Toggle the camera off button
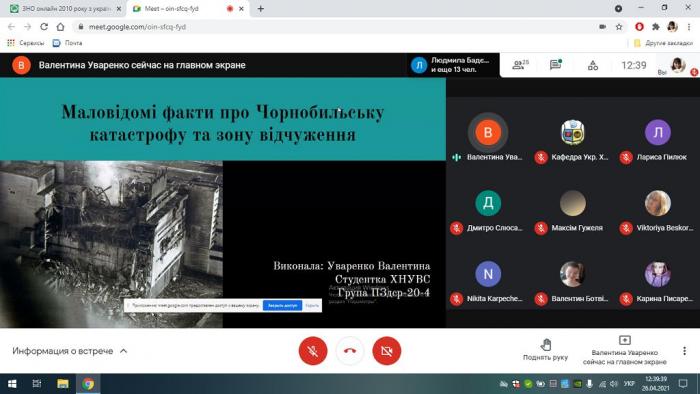The width and height of the screenshot is (700, 394). pyautogui.click(x=386, y=351)
